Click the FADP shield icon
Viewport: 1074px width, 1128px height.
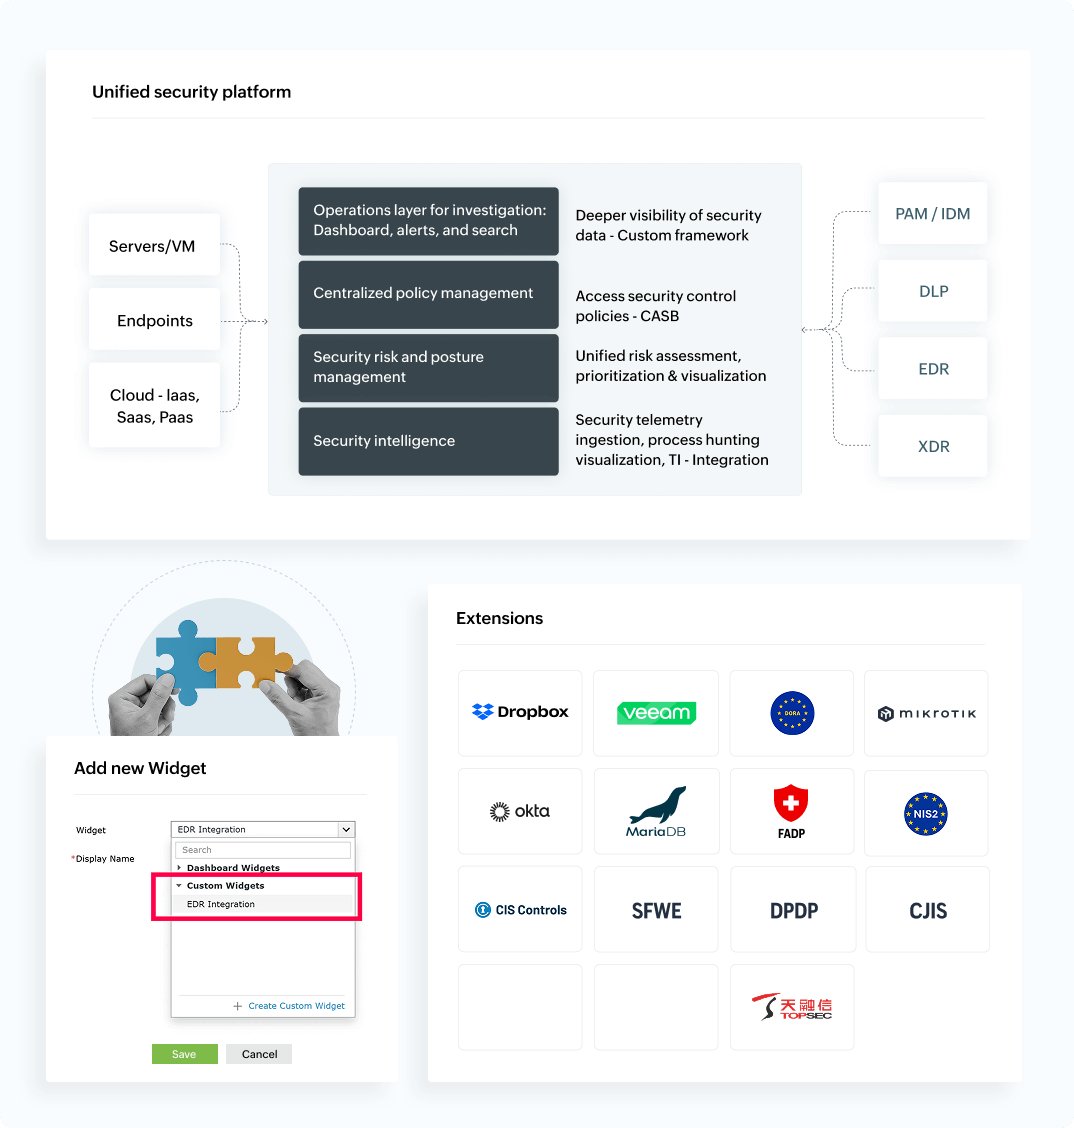pyautogui.click(x=791, y=804)
